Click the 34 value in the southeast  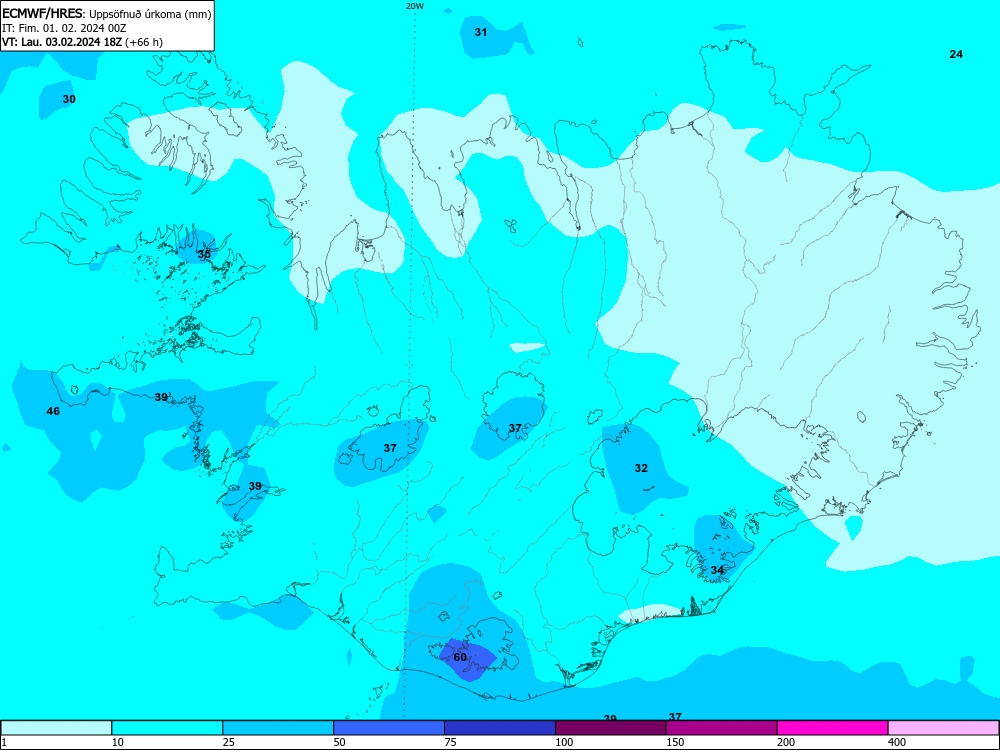(x=717, y=570)
